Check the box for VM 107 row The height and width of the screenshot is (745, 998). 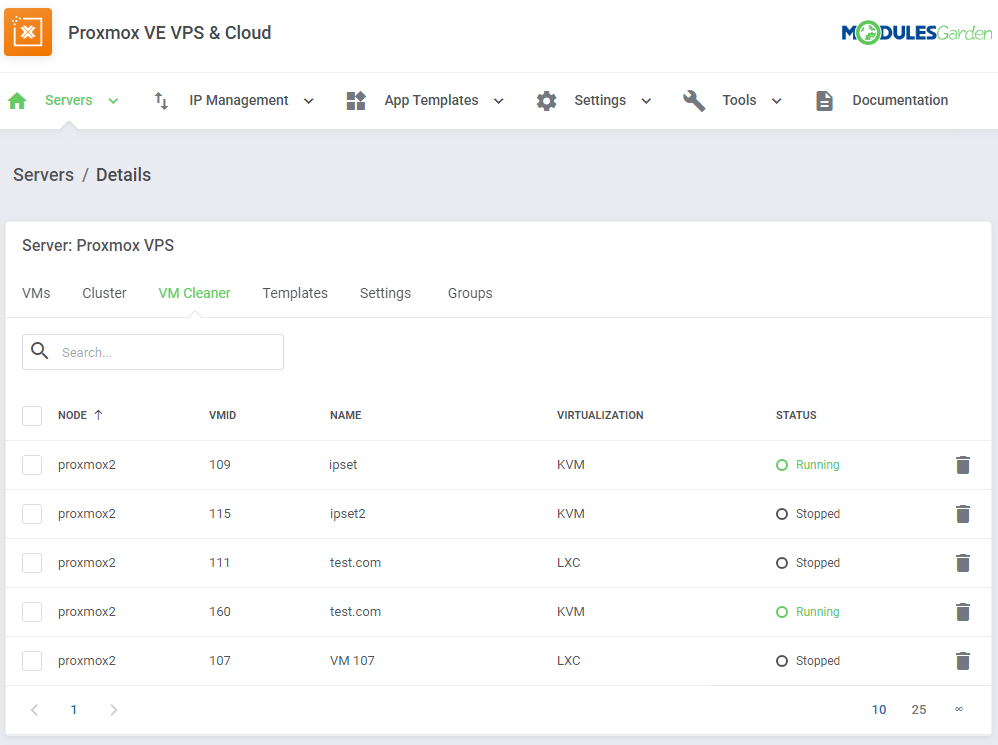coord(32,661)
